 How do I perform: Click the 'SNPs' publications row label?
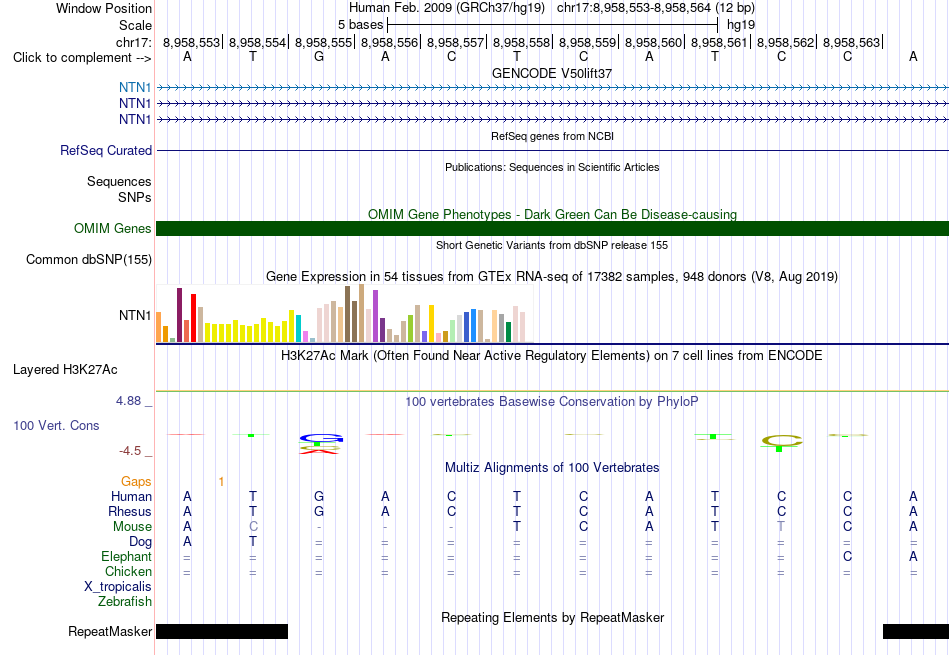pyautogui.click(x=135, y=198)
